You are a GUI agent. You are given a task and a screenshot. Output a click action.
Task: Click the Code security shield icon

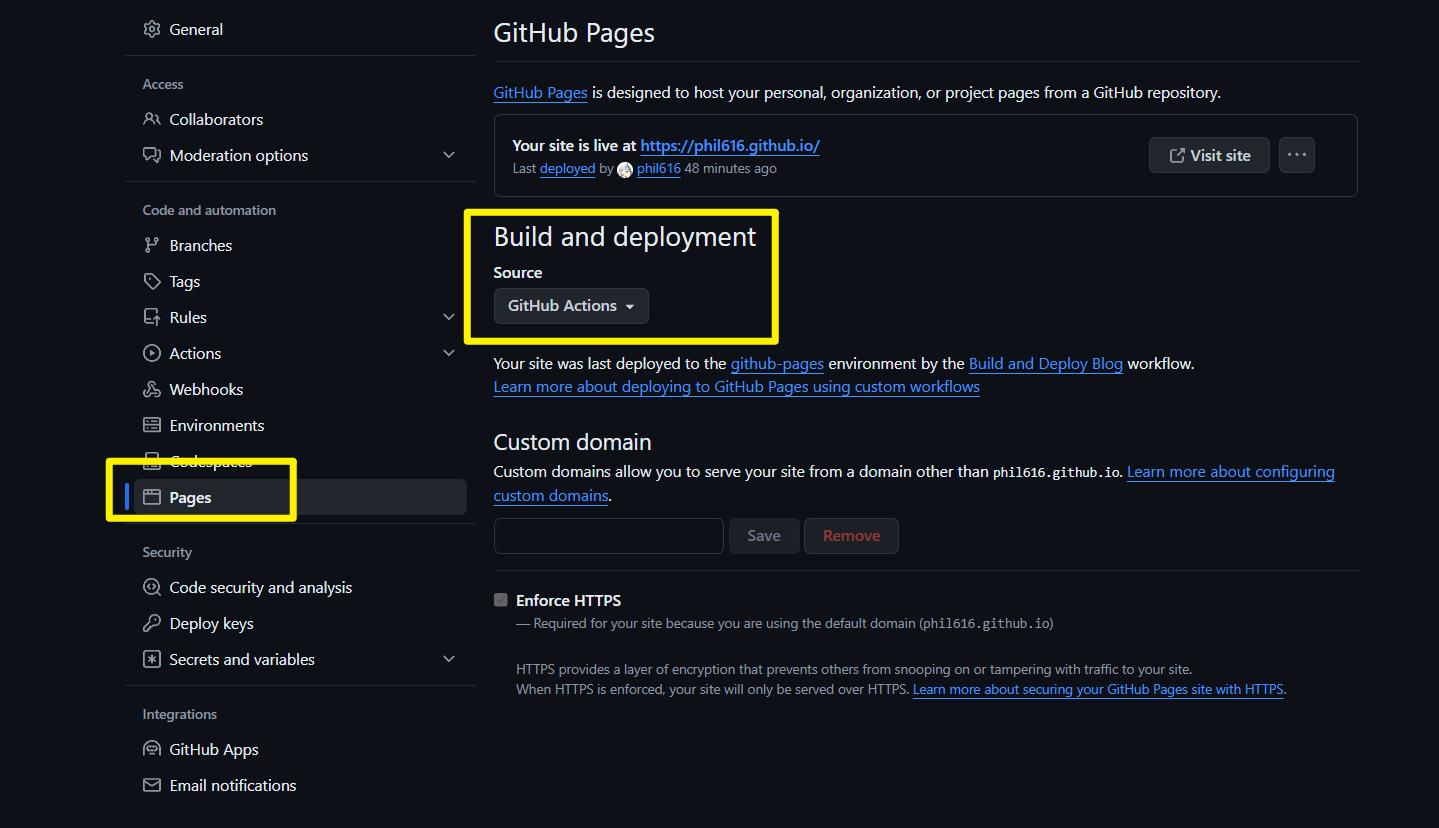coord(152,587)
